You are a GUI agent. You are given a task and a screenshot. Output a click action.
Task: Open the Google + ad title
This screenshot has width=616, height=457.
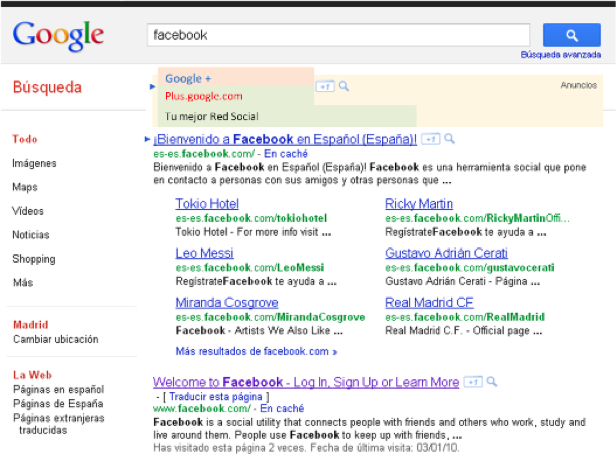188,79
